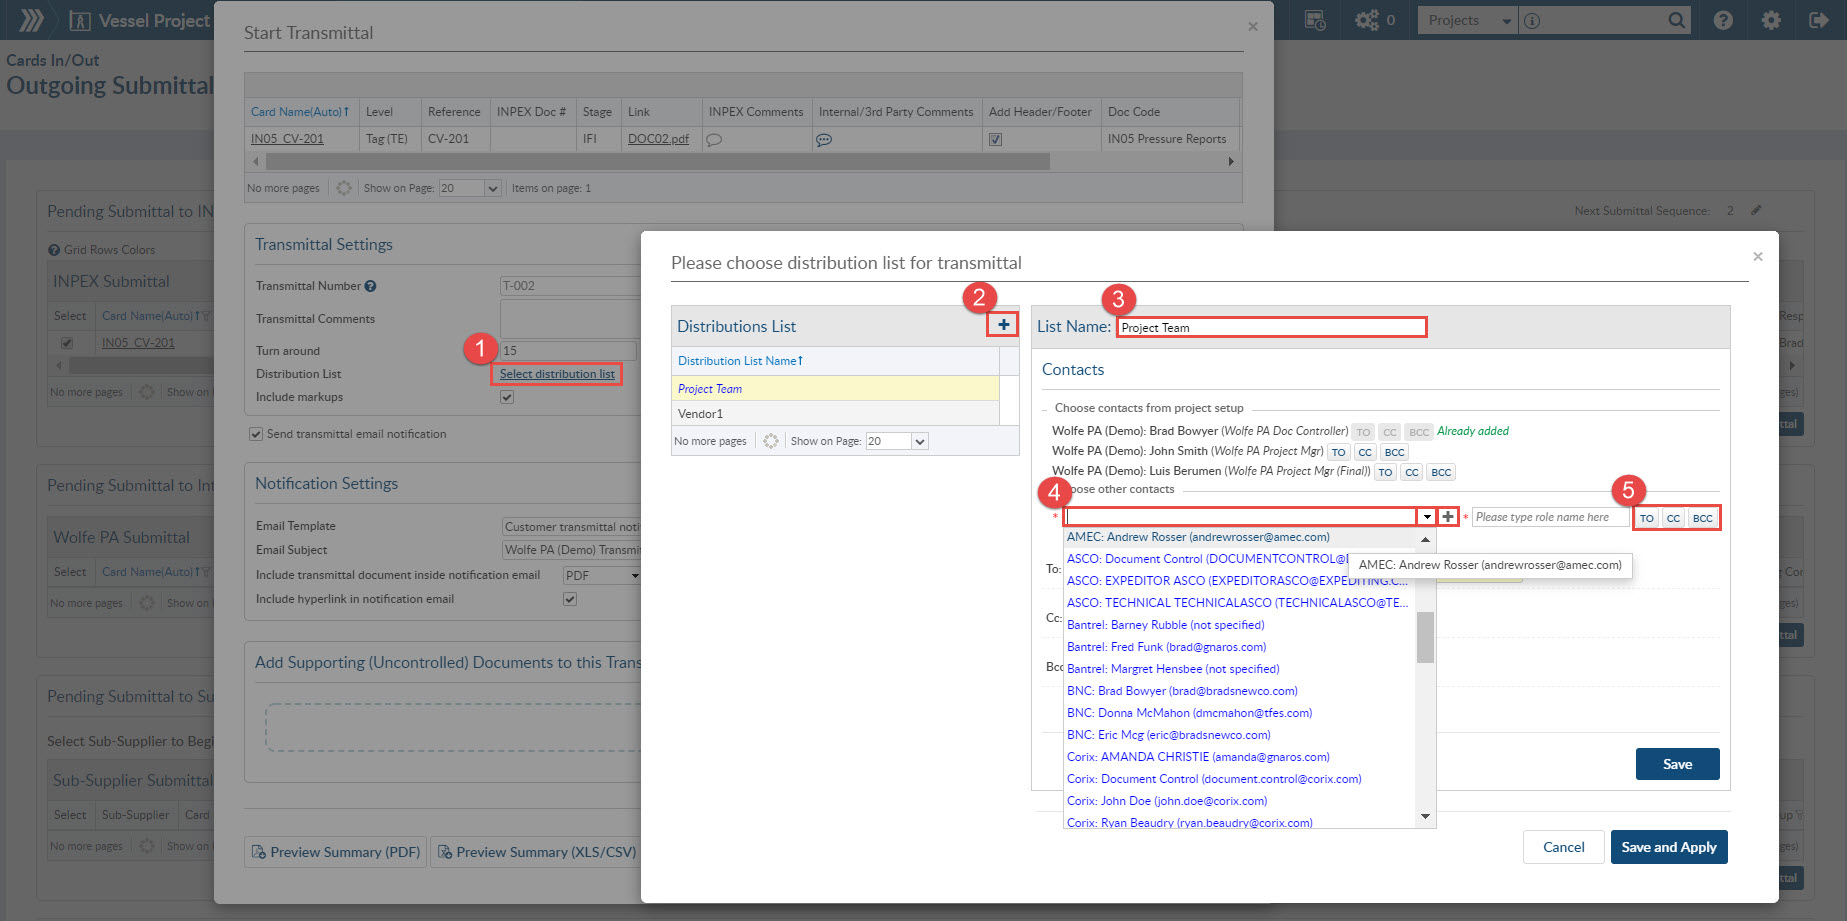Add Luis Berumen as BCC recipient
Screen dimensions: 1847x921
click(x=1441, y=472)
